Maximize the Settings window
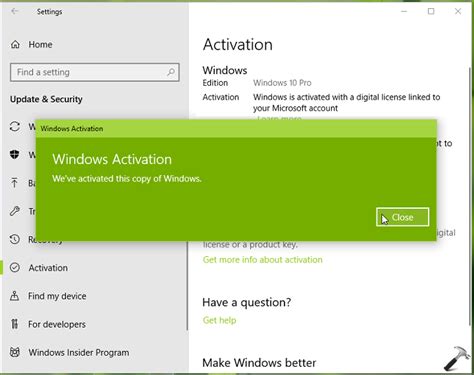The image size is (474, 375). (x=431, y=11)
